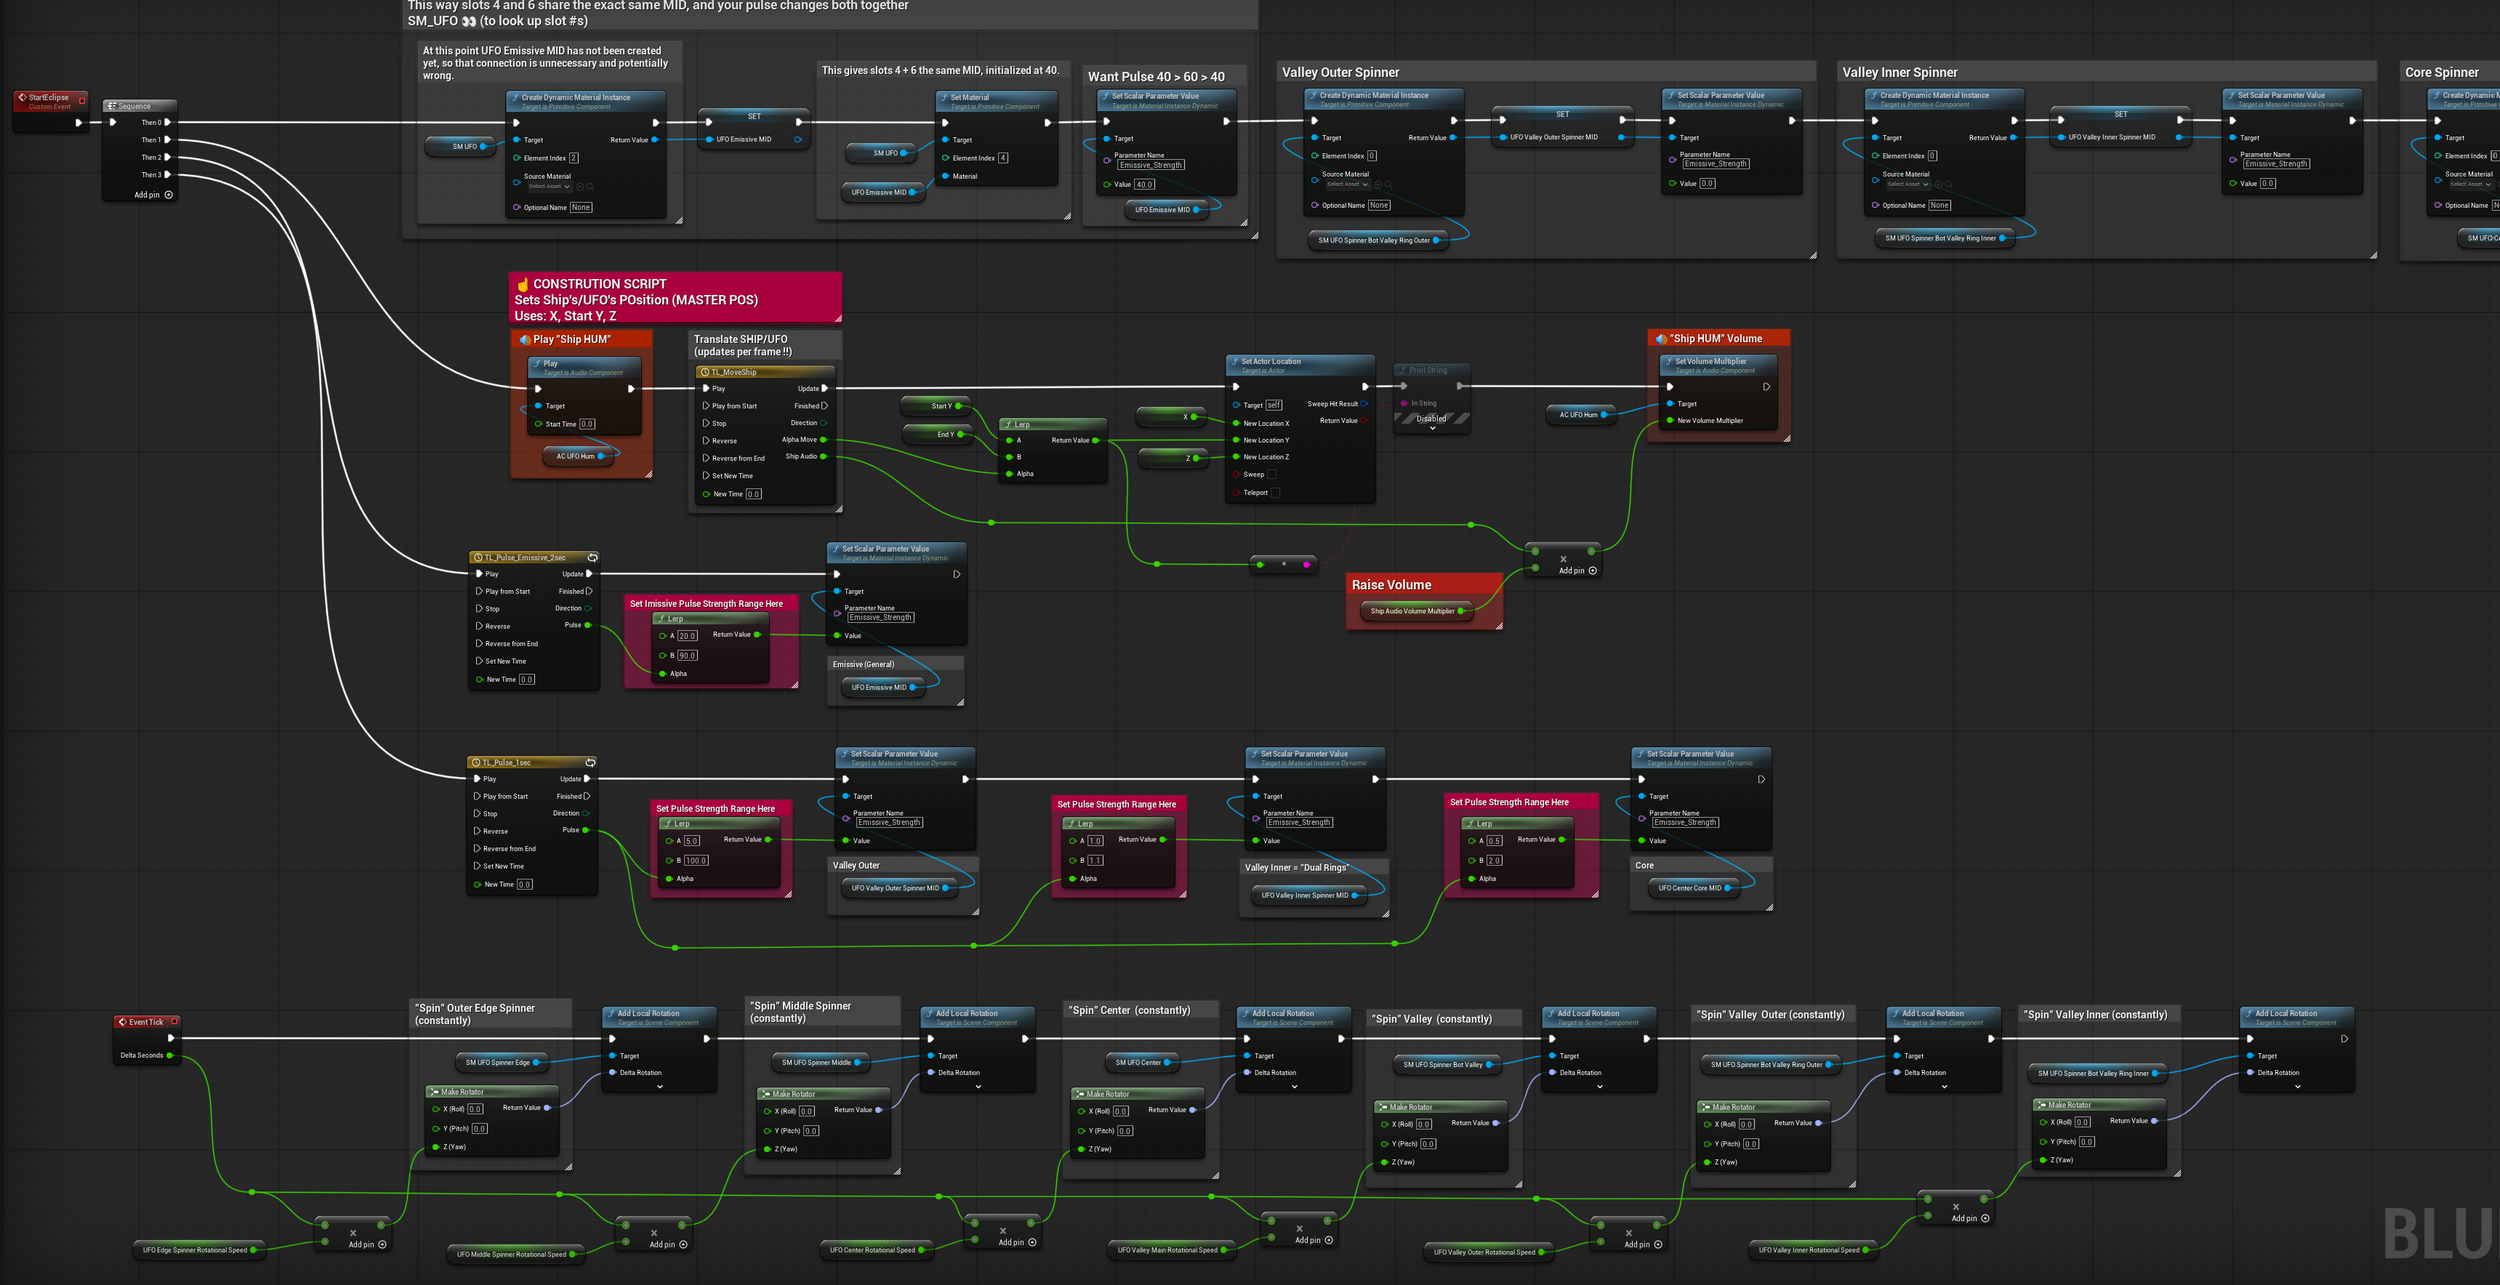Click the Element Index field showing 2

click(574, 158)
